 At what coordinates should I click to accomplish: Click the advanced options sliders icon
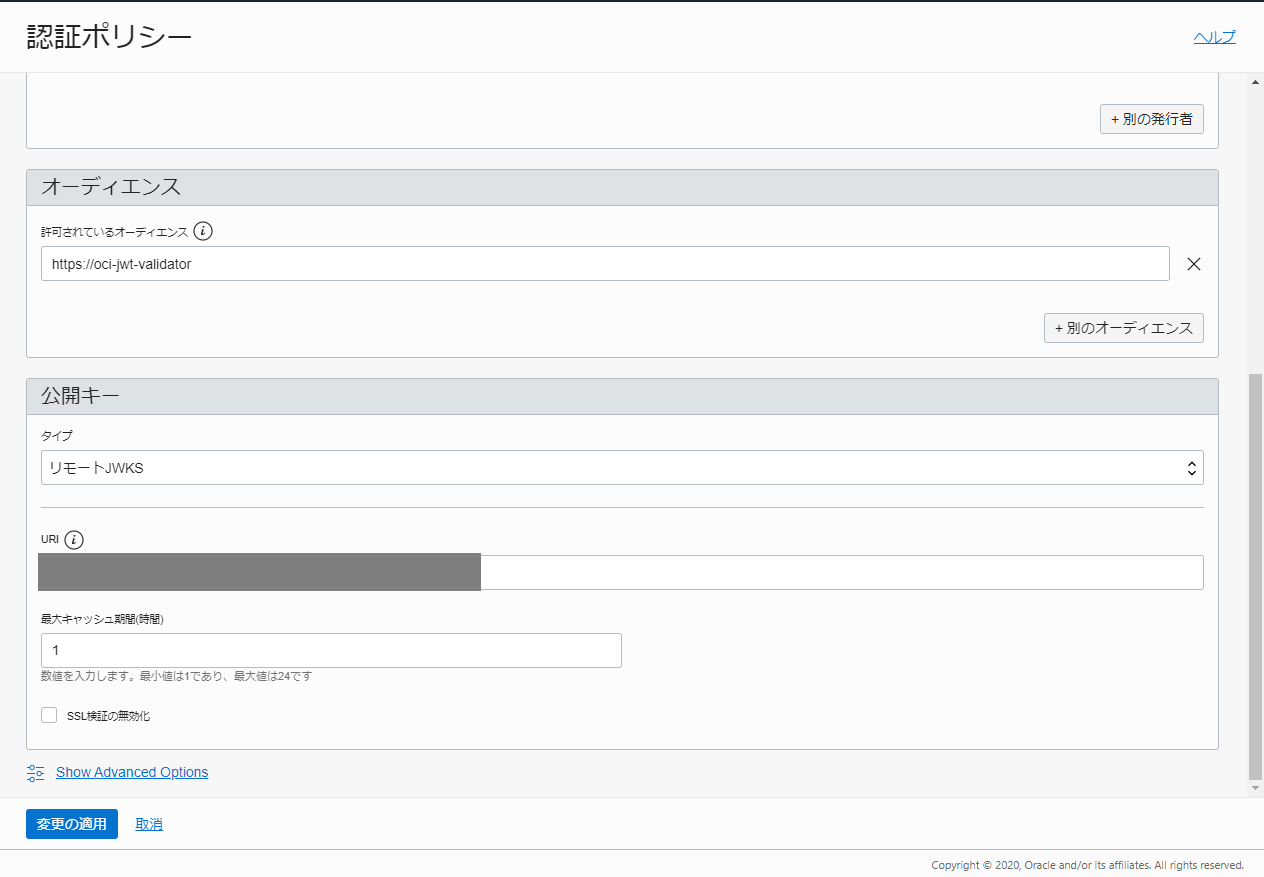pyautogui.click(x=36, y=772)
